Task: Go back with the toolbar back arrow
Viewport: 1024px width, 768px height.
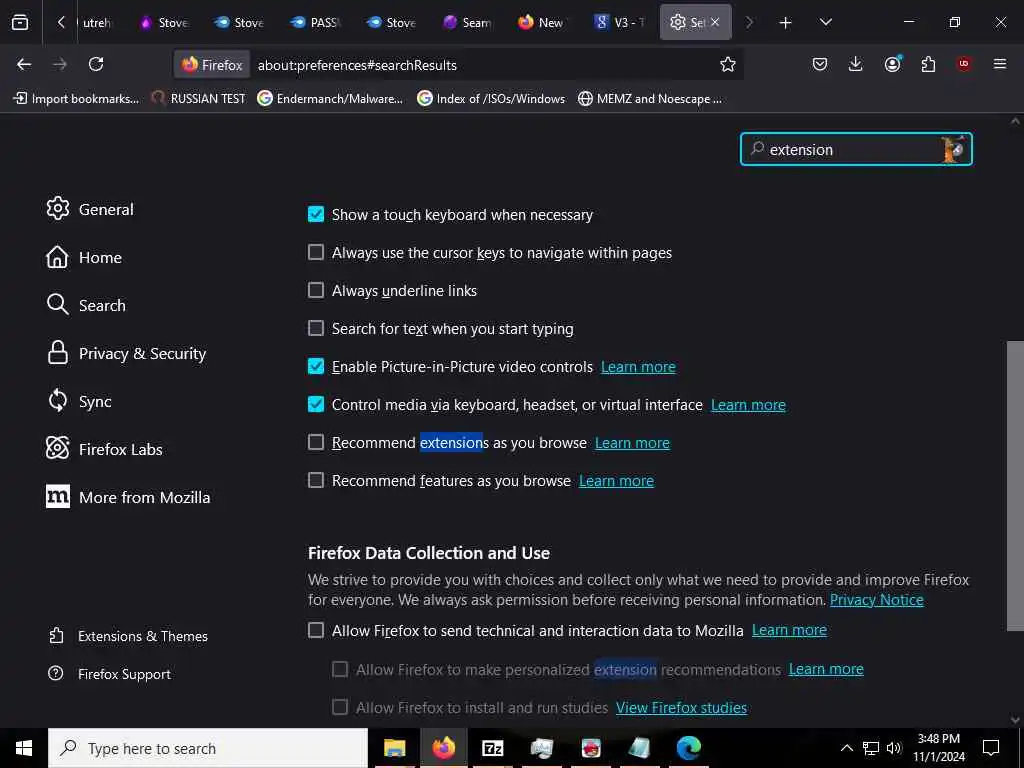Action: [24, 64]
